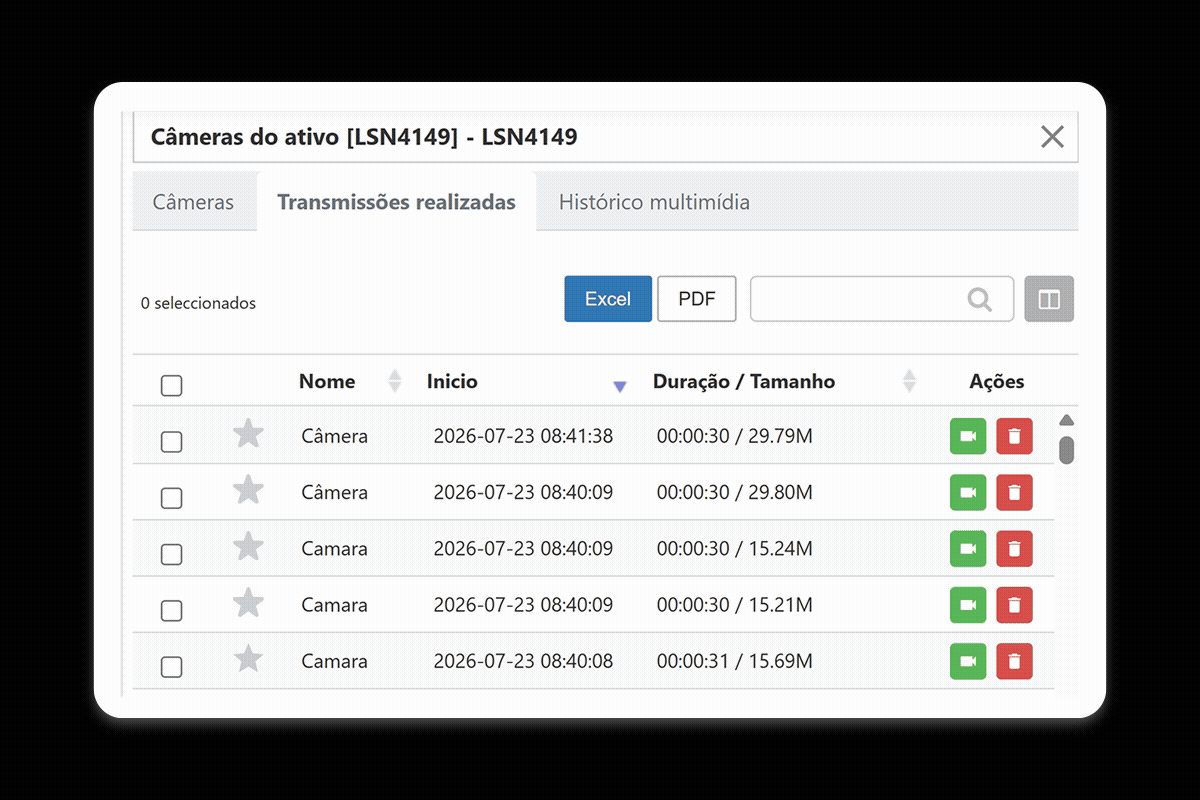Click the 00:00:30 / 15.21M cell
Viewport: 1200px width, 800px height.
click(x=735, y=605)
